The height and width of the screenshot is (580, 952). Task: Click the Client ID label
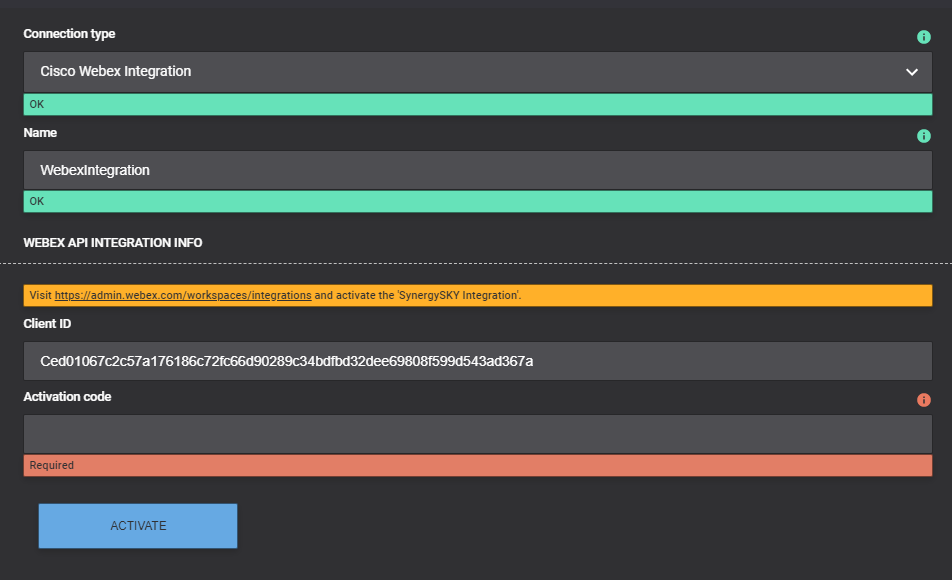[47, 324]
